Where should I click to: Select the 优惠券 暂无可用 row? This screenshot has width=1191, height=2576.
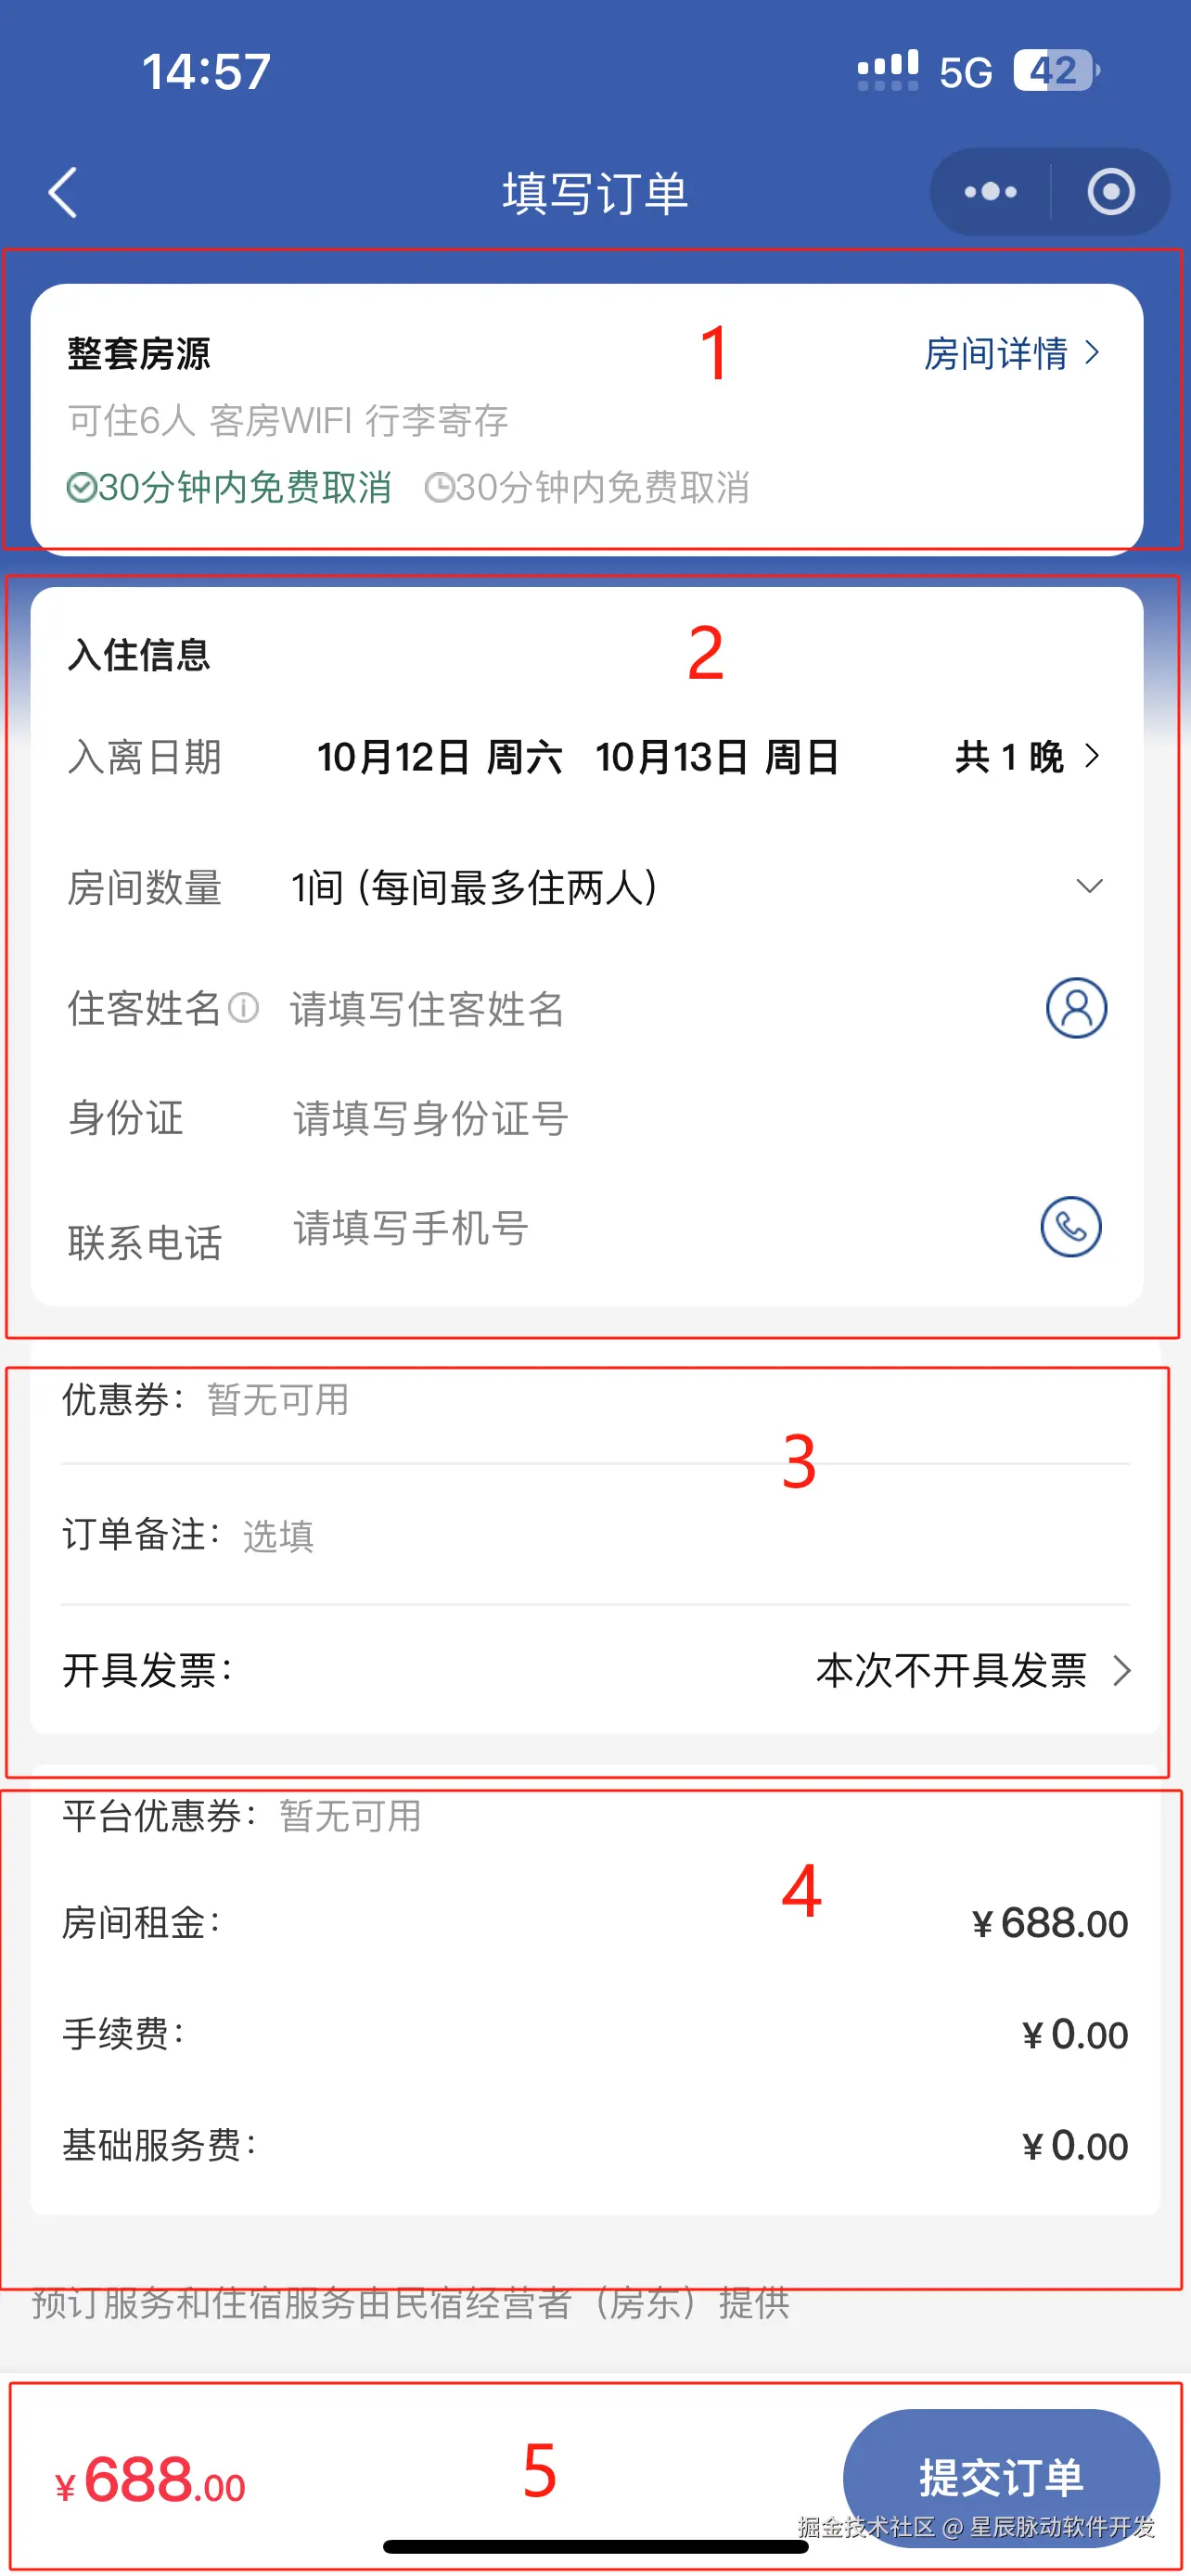[595, 1400]
